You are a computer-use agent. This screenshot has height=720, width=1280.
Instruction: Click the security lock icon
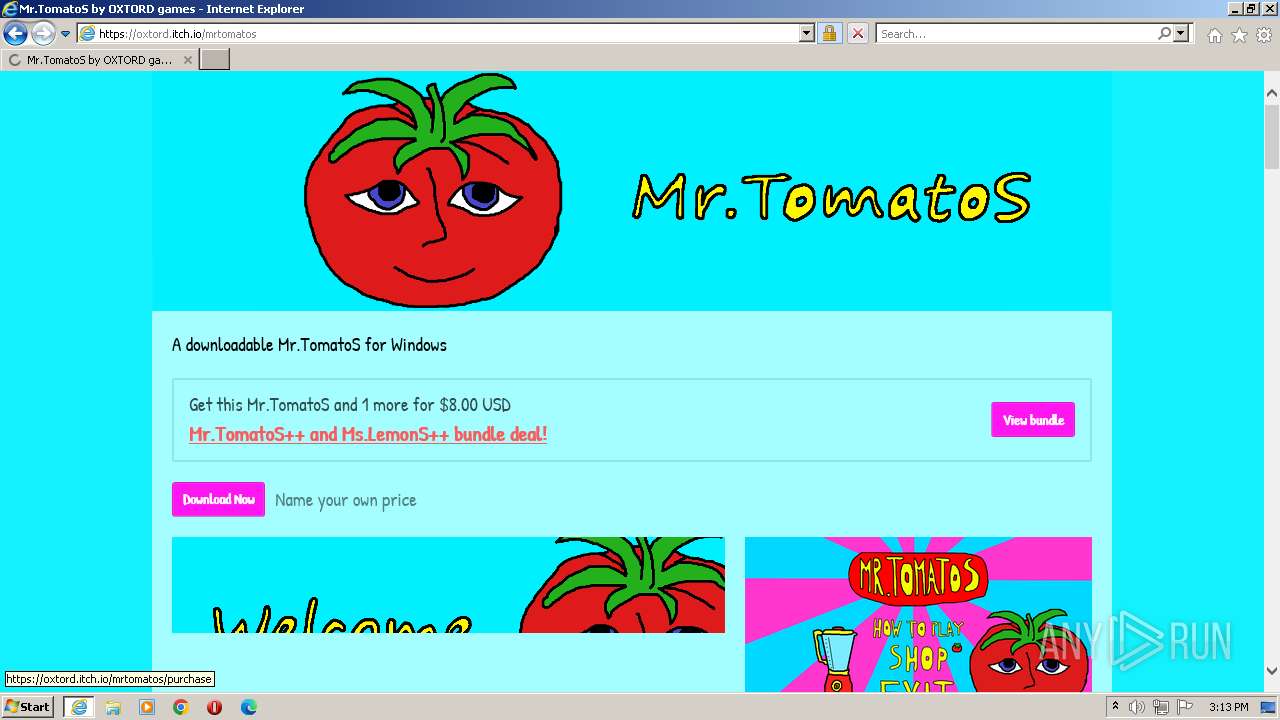point(829,34)
